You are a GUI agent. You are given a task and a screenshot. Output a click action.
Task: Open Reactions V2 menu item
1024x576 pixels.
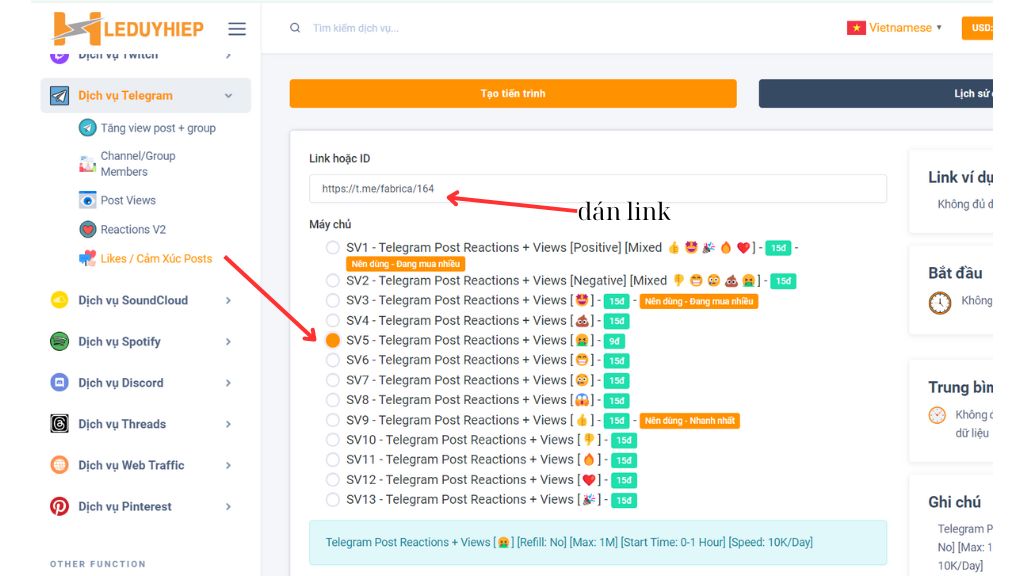[133, 229]
